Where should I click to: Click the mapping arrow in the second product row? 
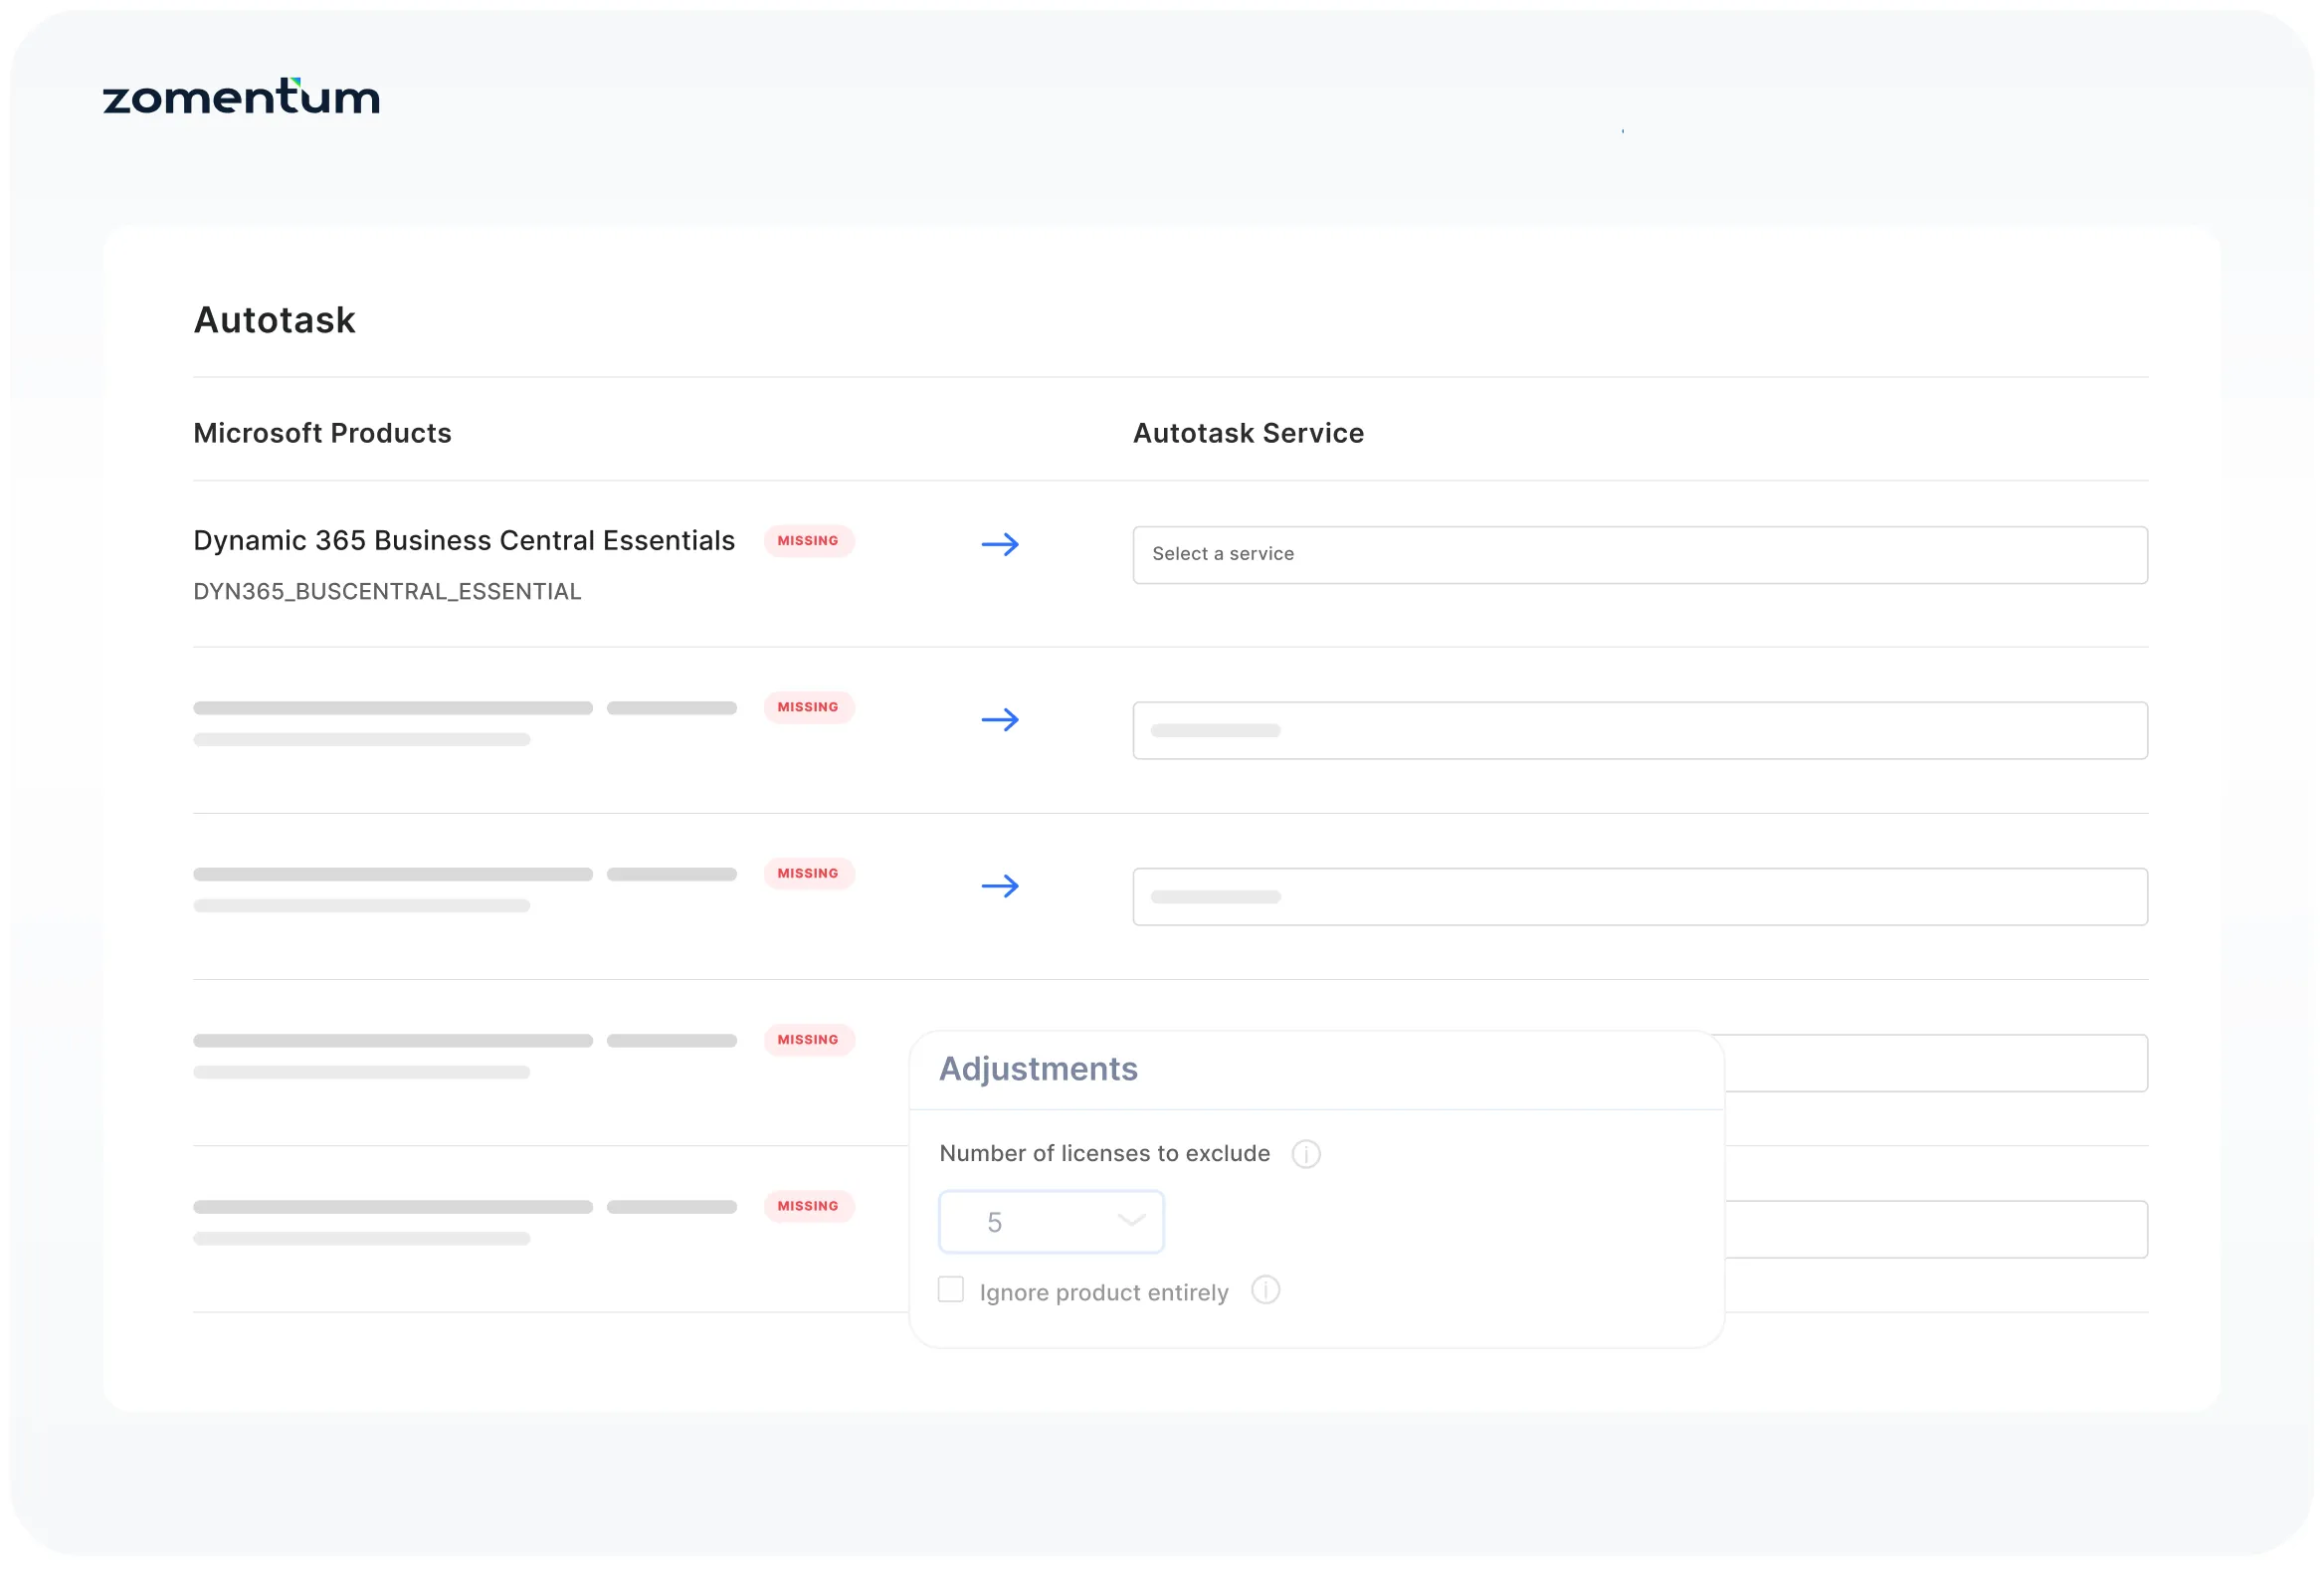point(1001,719)
